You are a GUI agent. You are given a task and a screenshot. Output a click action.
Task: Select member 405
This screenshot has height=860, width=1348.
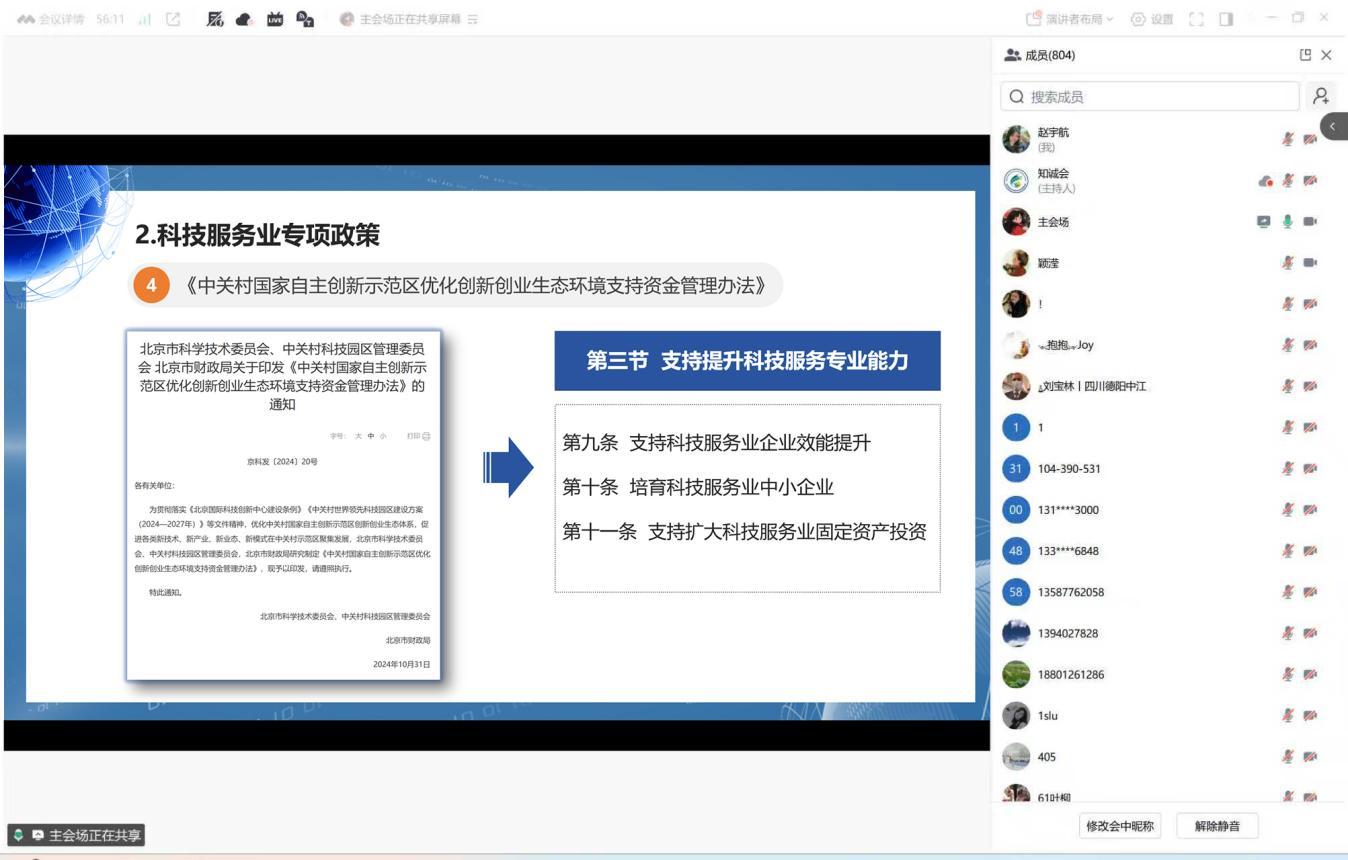click(1168, 756)
